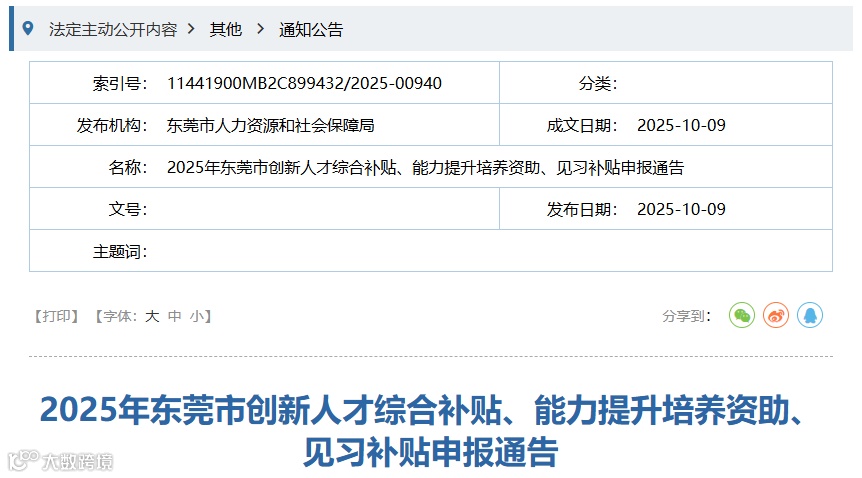The height and width of the screenshot is (478, 862).
Task: Click the 分类 label
Action: [598, 84]
